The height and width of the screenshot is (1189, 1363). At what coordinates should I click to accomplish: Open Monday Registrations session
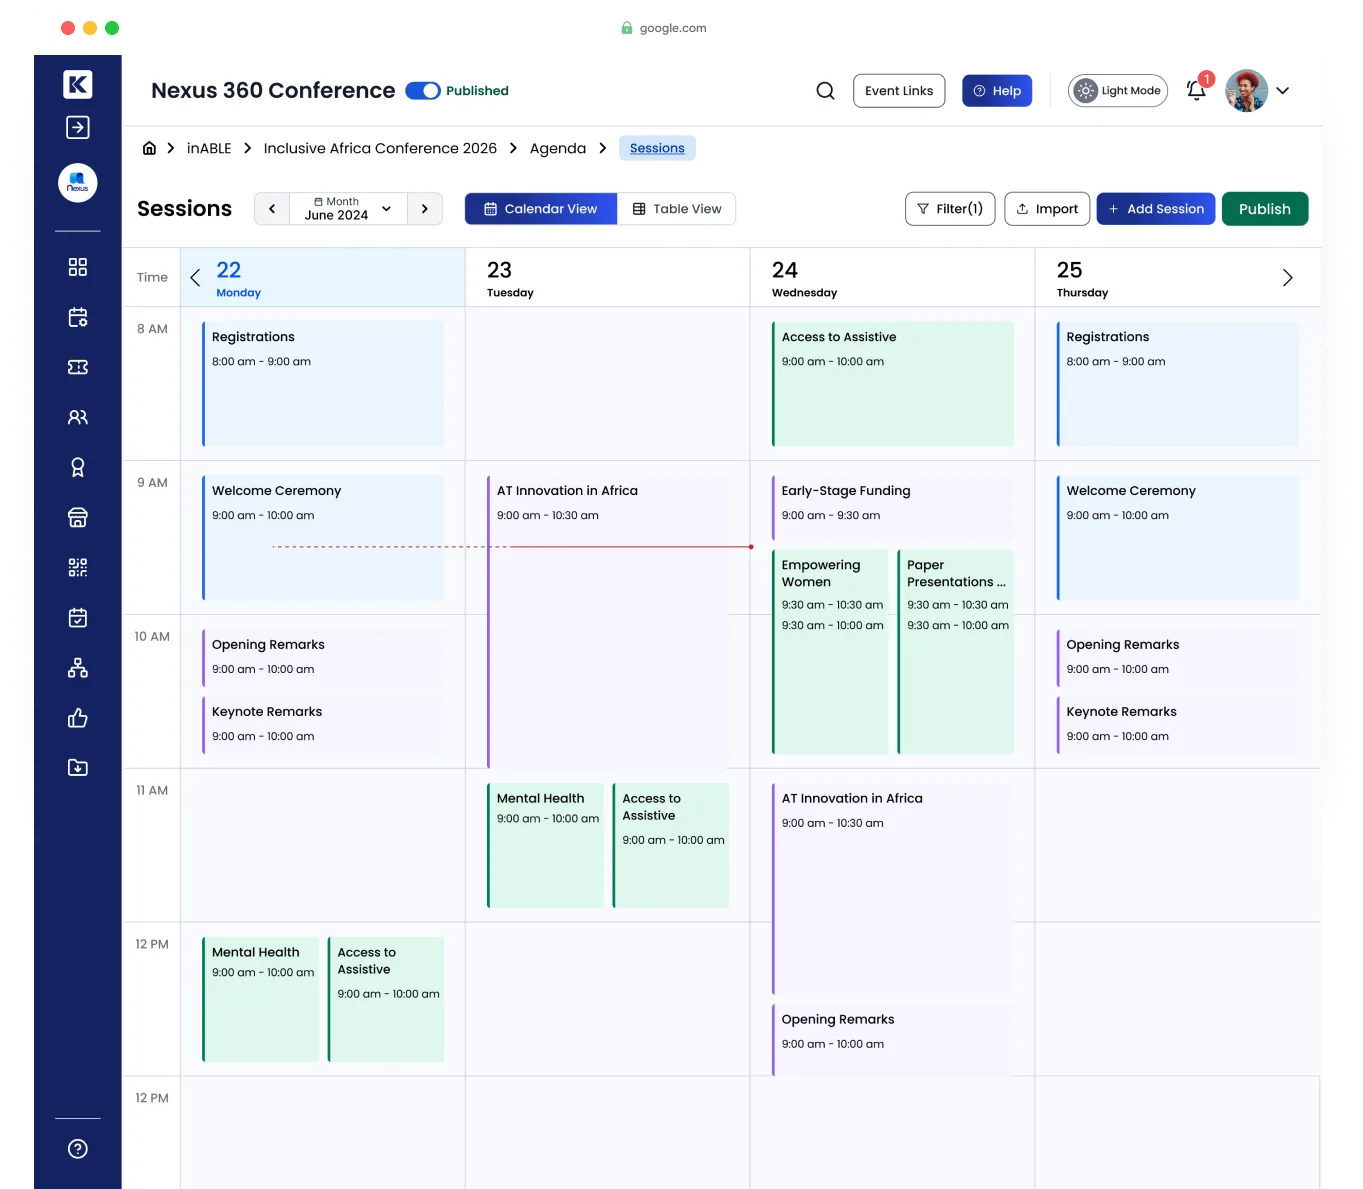[x=323, y=384]
